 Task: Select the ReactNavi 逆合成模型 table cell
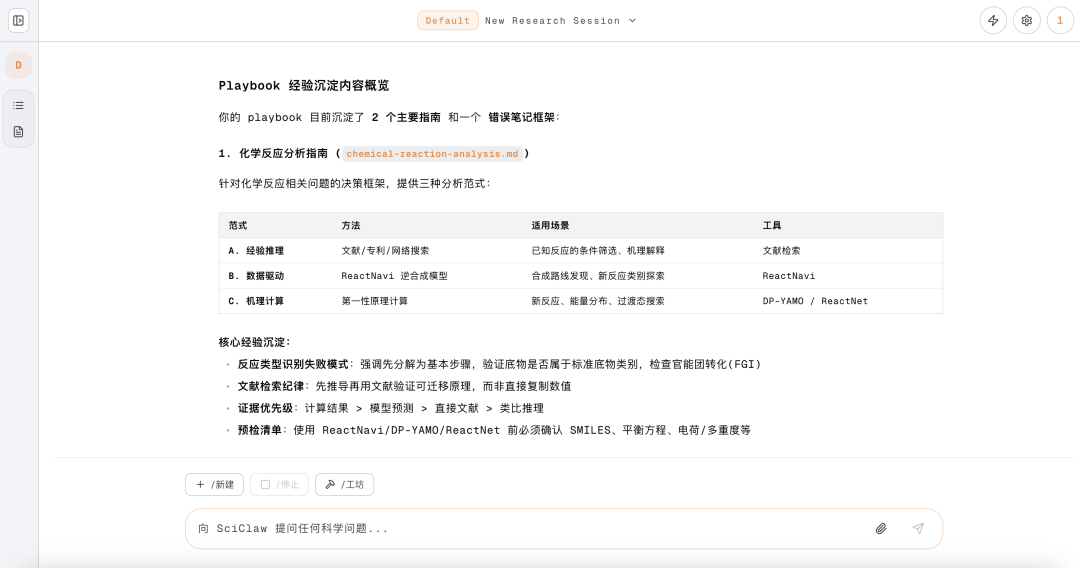[x=394, y=275]
